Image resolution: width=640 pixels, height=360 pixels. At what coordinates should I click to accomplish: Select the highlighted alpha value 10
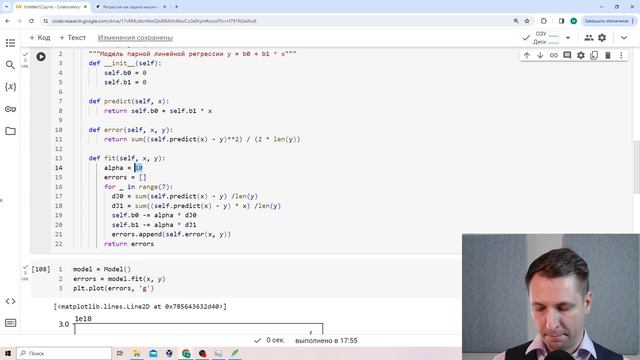tap(138, 168)
